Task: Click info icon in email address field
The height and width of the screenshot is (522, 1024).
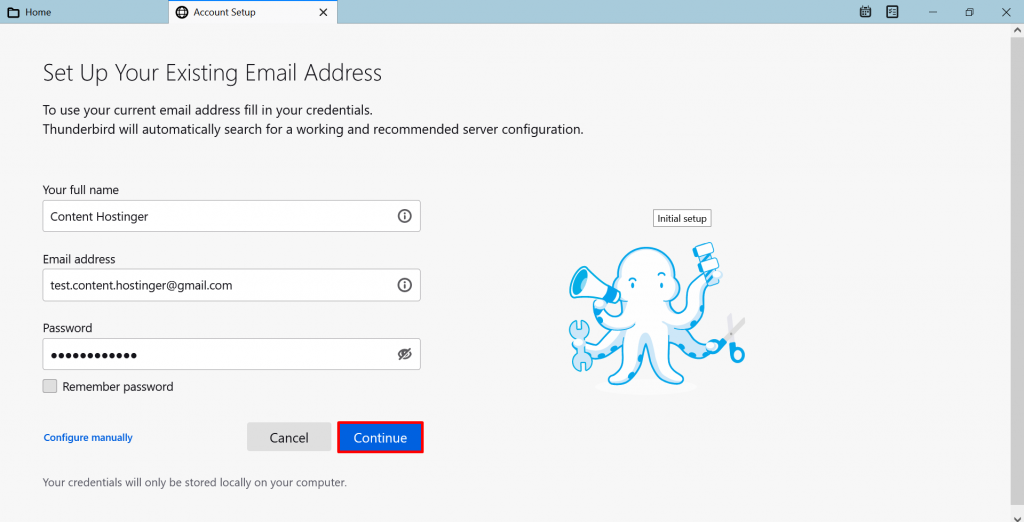Action: click(x=404, y=285)
